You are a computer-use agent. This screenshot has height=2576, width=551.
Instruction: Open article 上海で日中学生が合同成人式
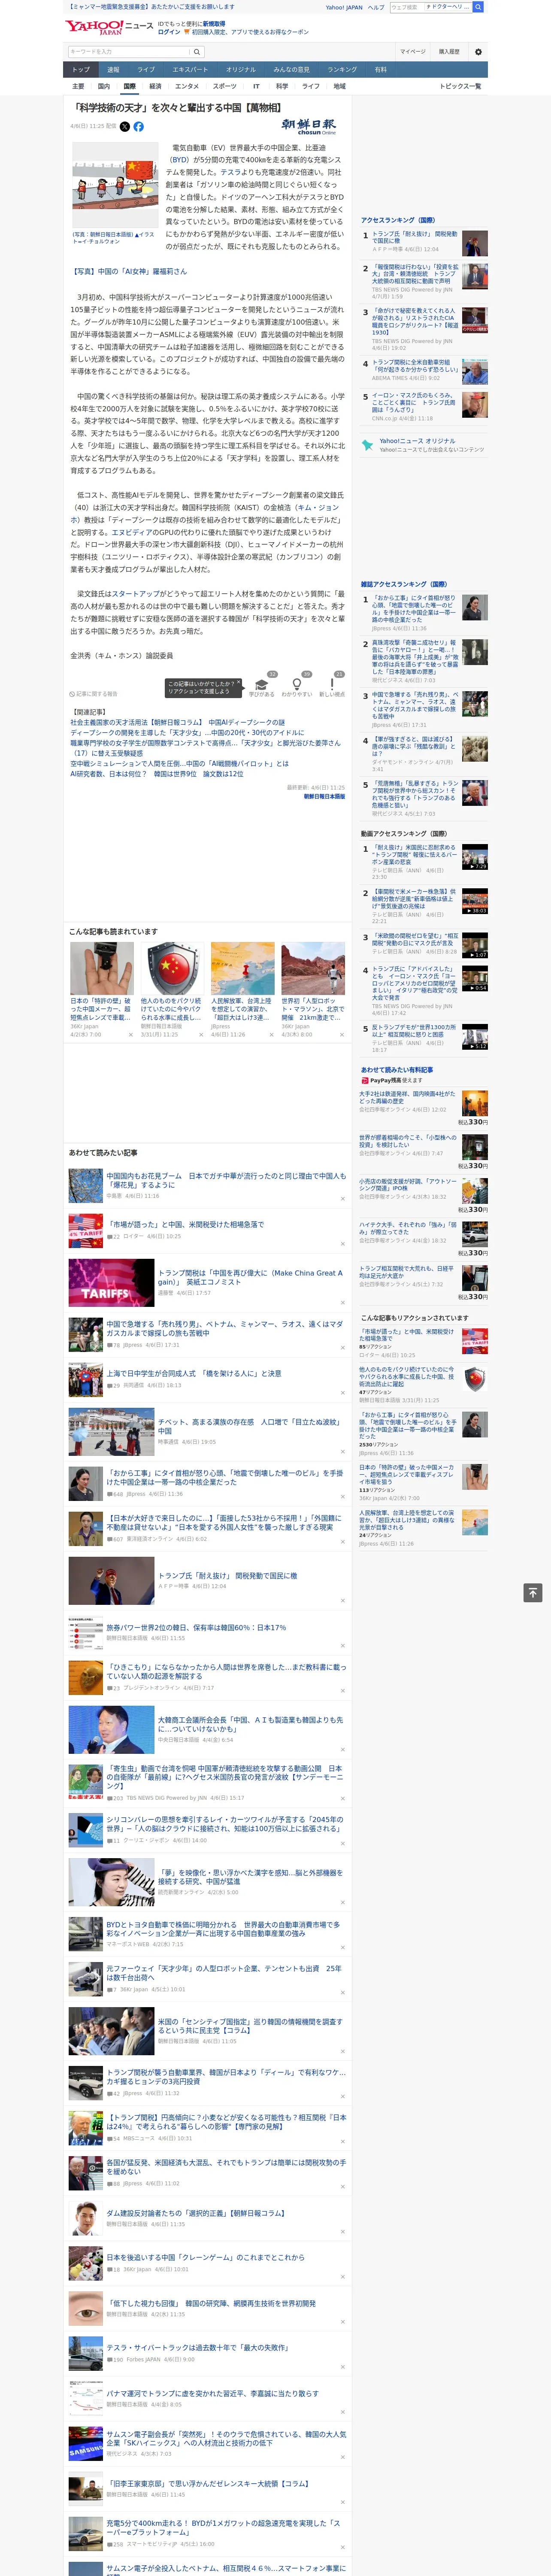[x=194, y=1373]
